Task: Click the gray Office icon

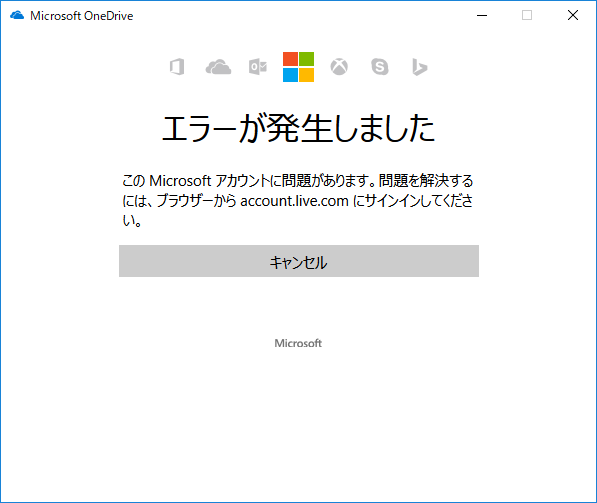Action: click(x=177, y=67)
